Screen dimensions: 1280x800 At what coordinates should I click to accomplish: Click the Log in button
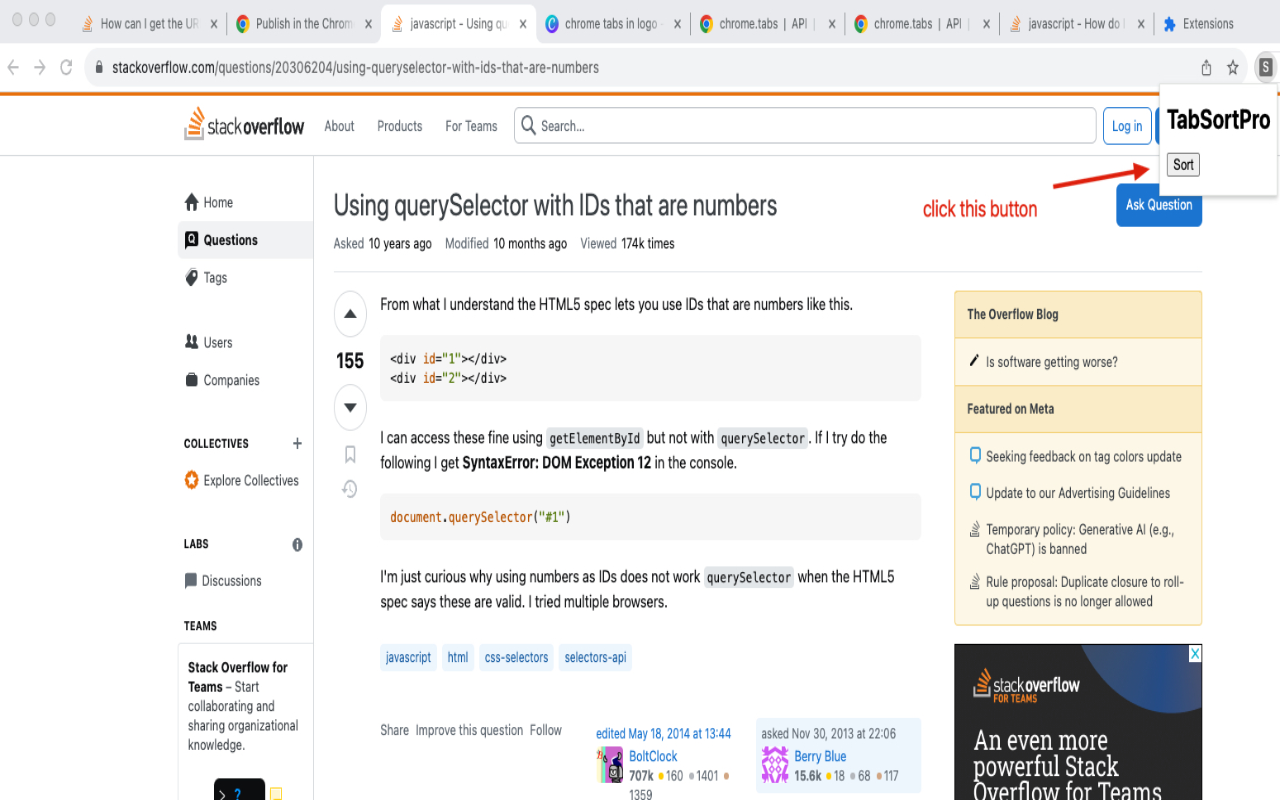coord(1126,126)
